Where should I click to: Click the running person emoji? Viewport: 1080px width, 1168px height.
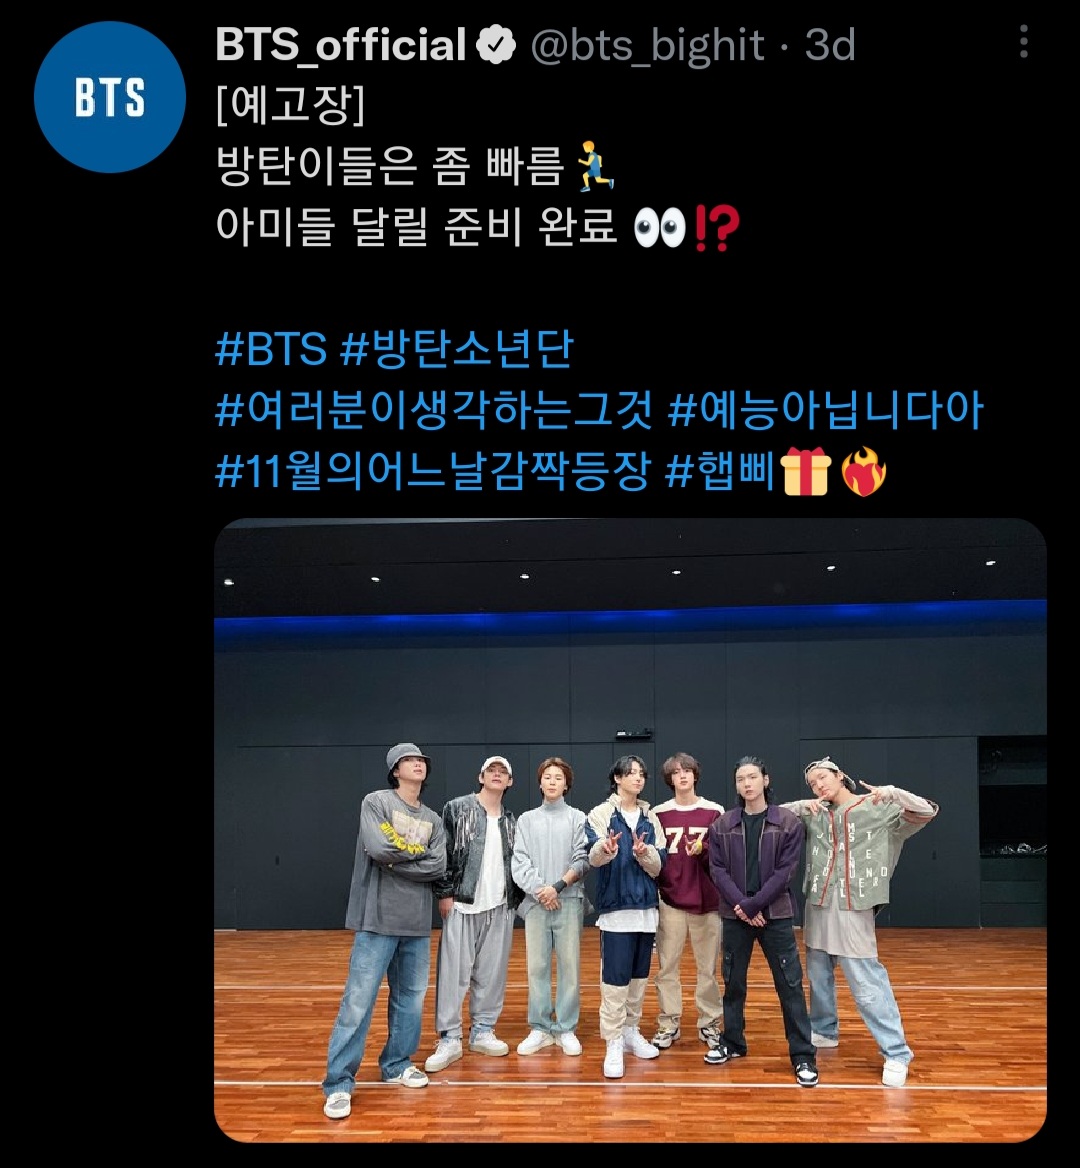click(x=596, y=164)
